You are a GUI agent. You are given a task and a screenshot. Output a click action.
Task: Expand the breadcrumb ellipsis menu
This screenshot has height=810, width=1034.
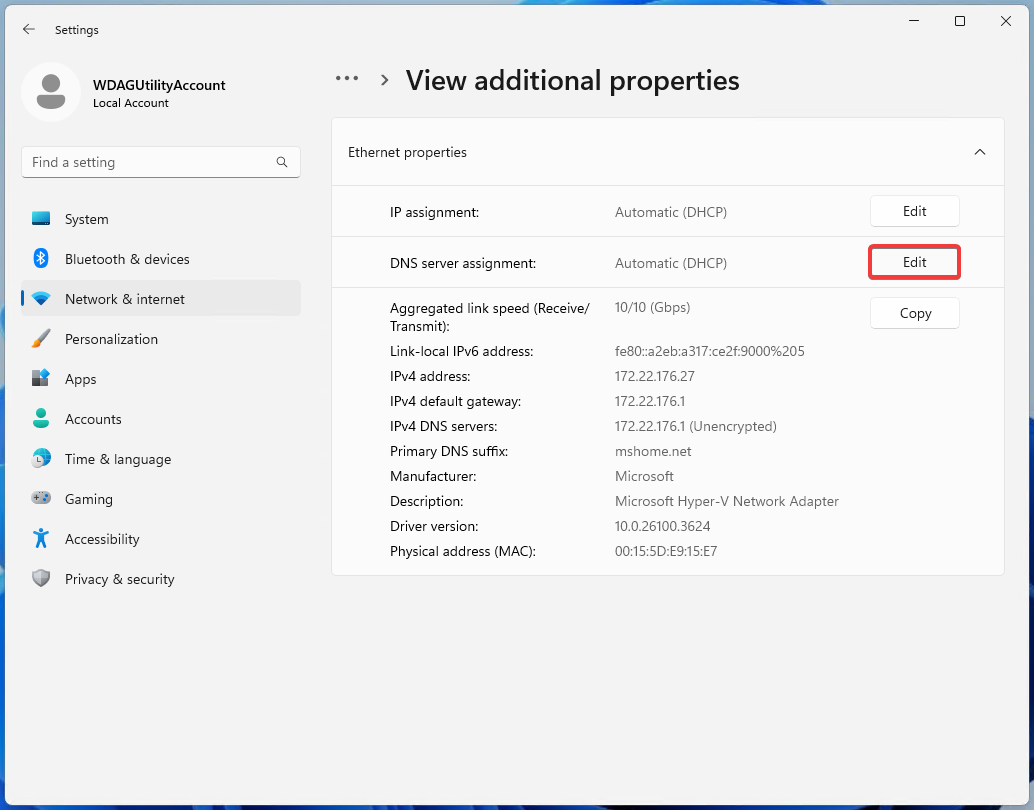pos(347,79)
